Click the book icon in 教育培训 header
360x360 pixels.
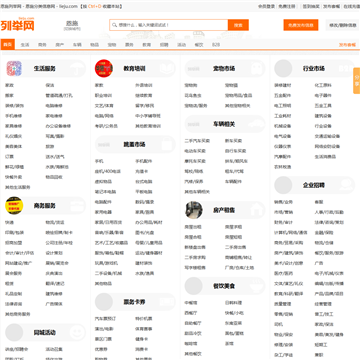166,68
